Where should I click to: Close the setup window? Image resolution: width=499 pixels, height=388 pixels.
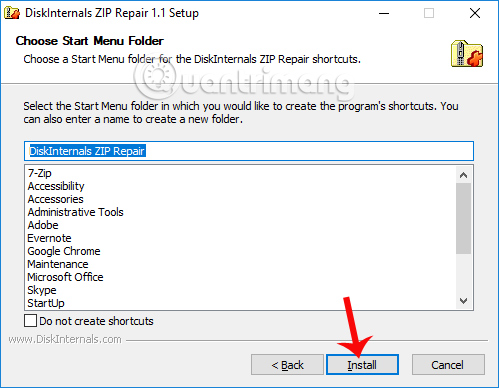475,13
